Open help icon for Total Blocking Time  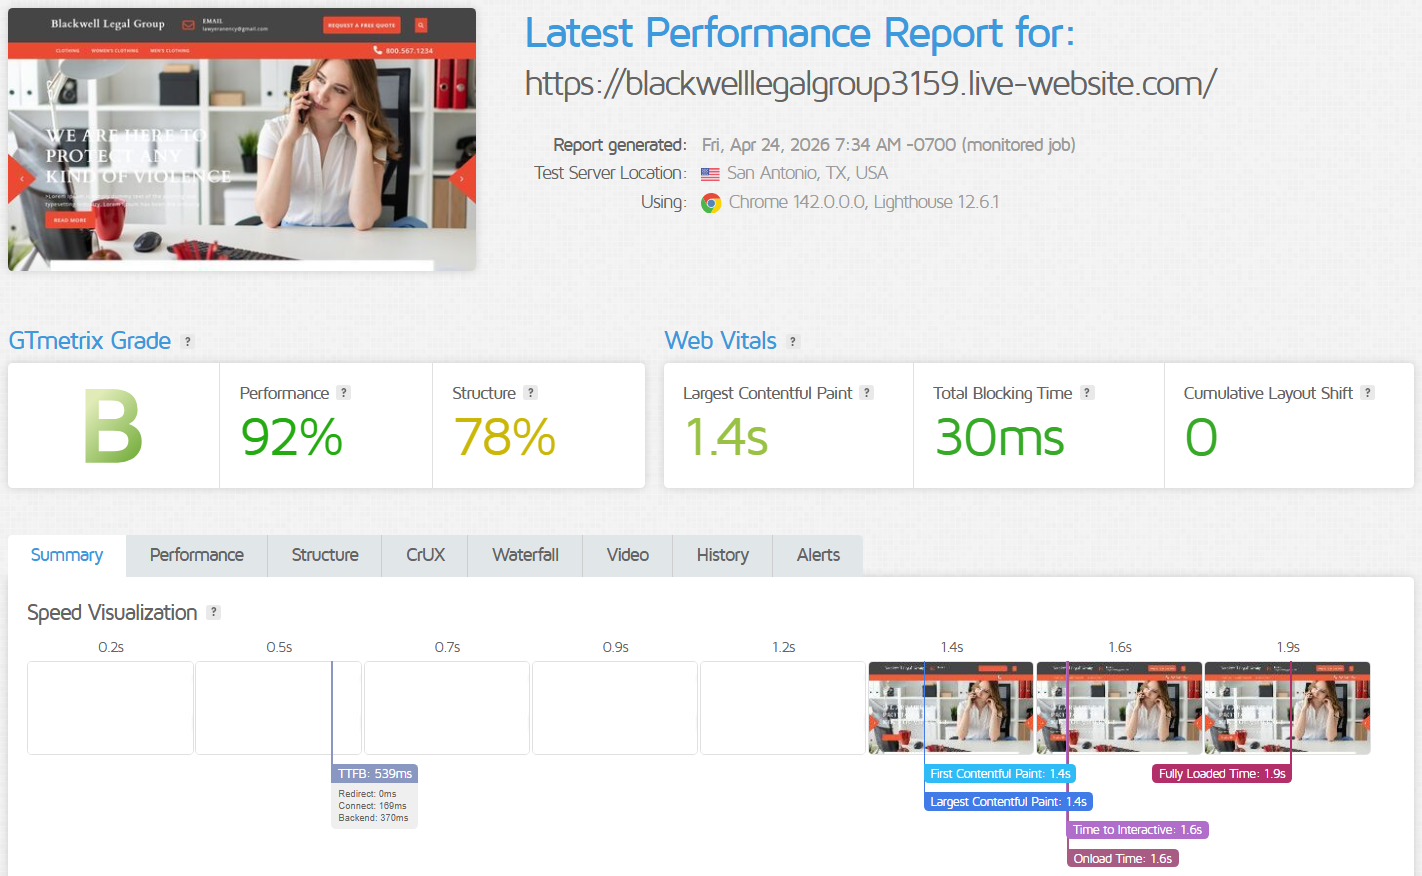point(1087,393)
